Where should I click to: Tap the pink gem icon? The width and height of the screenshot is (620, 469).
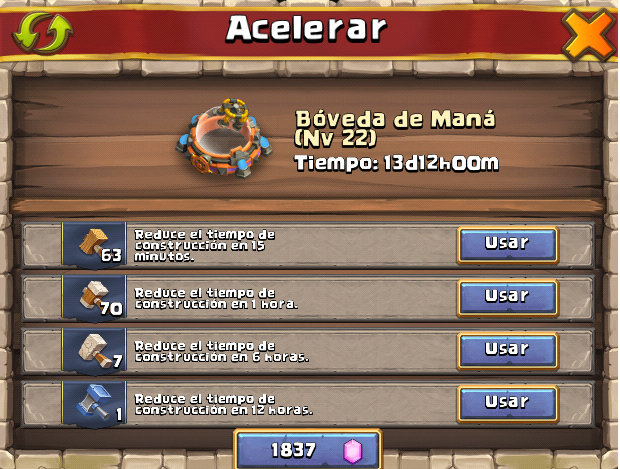pos(353,452)
